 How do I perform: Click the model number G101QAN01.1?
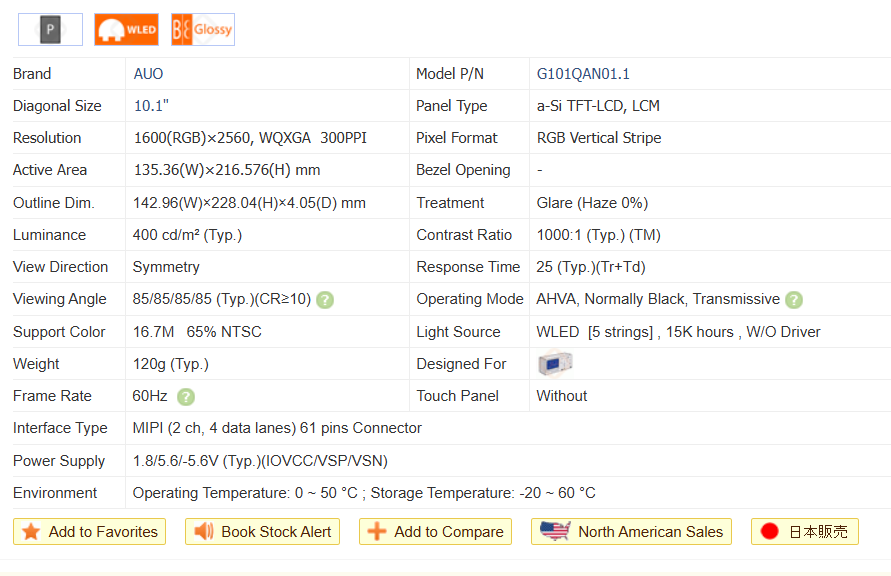click(583, 74)
